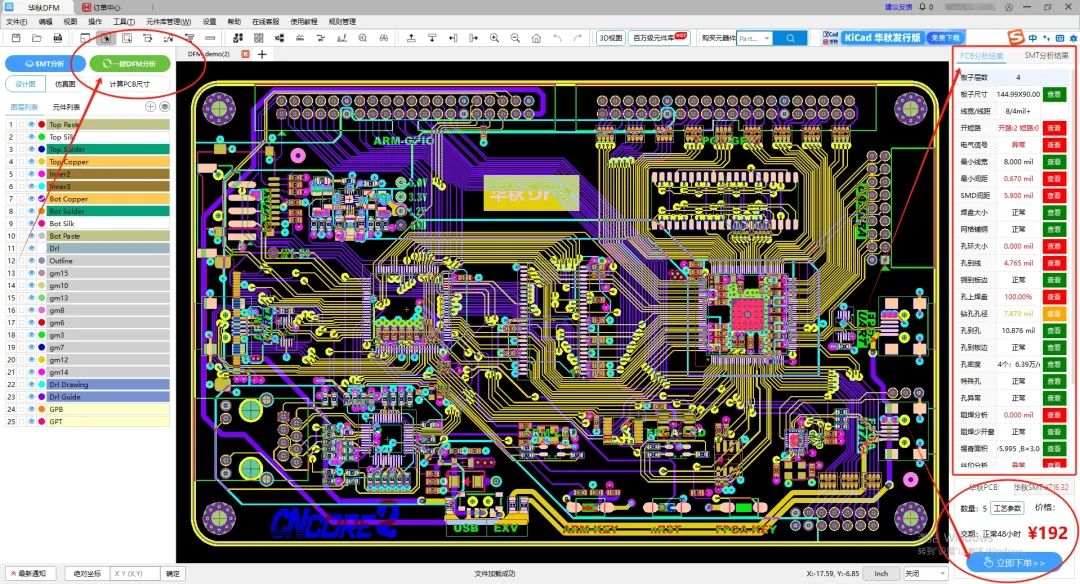Viewport: 1080px width, 584px height.
Task: Toggle visibility of Outline layer
Action: point(31,261)
